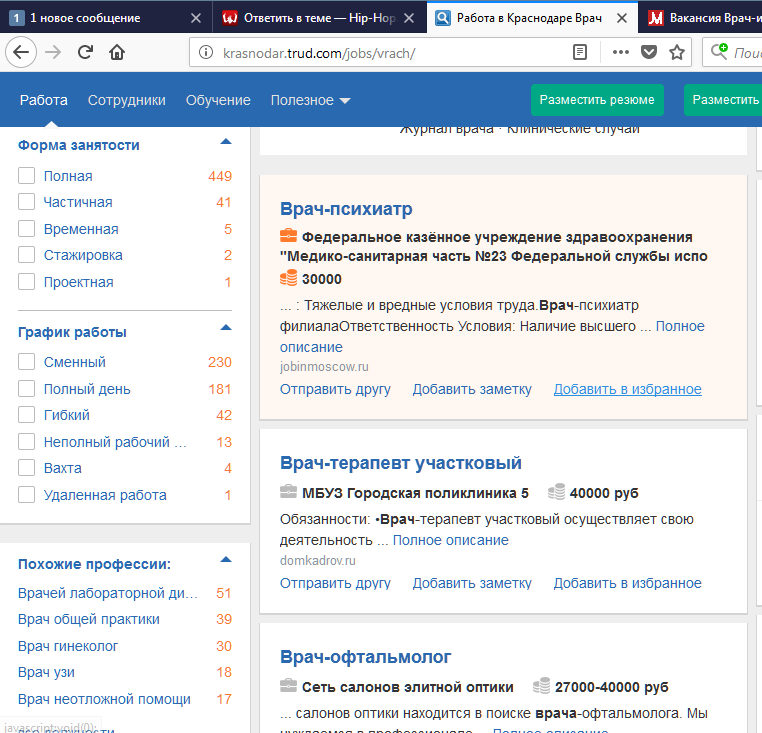The image size is (762, 733).
Task: Close the 'Ответить в теме' tab
Action: tap(409, 18)
